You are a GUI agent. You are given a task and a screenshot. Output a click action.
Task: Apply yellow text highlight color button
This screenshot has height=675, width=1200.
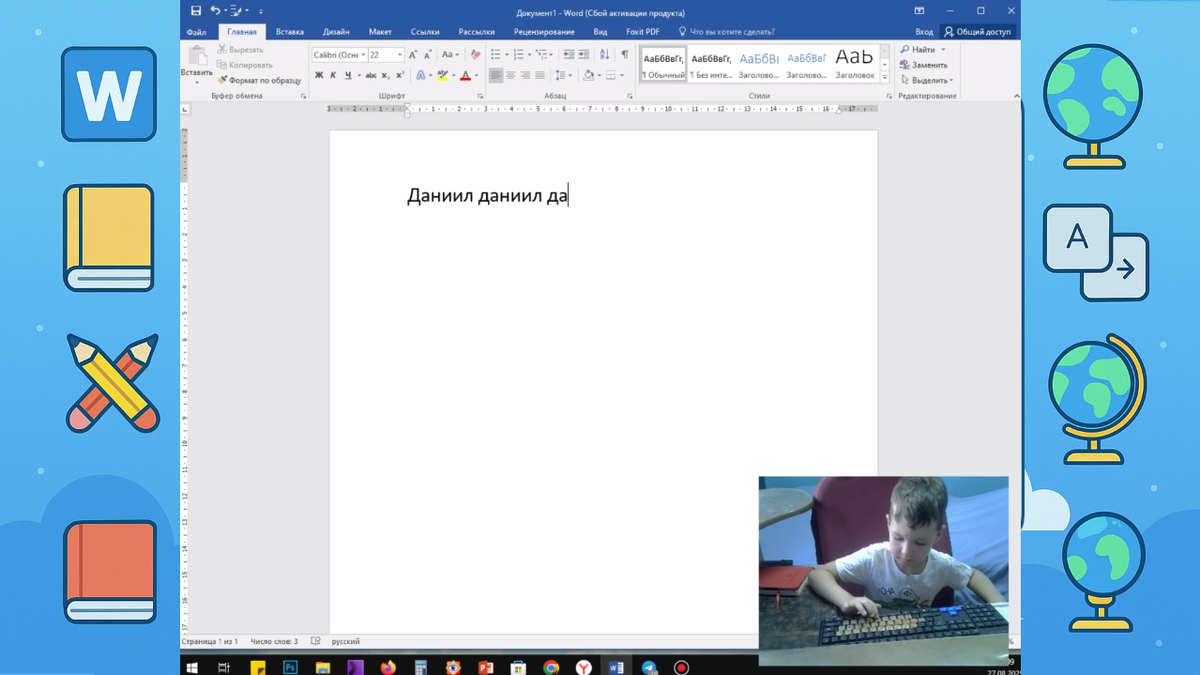pyautogui.click(x=443, y=75)
